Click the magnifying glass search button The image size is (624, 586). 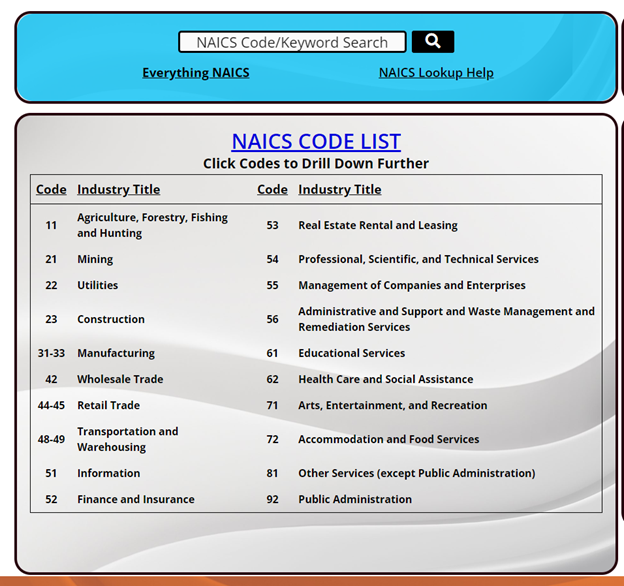click(432, 41)
